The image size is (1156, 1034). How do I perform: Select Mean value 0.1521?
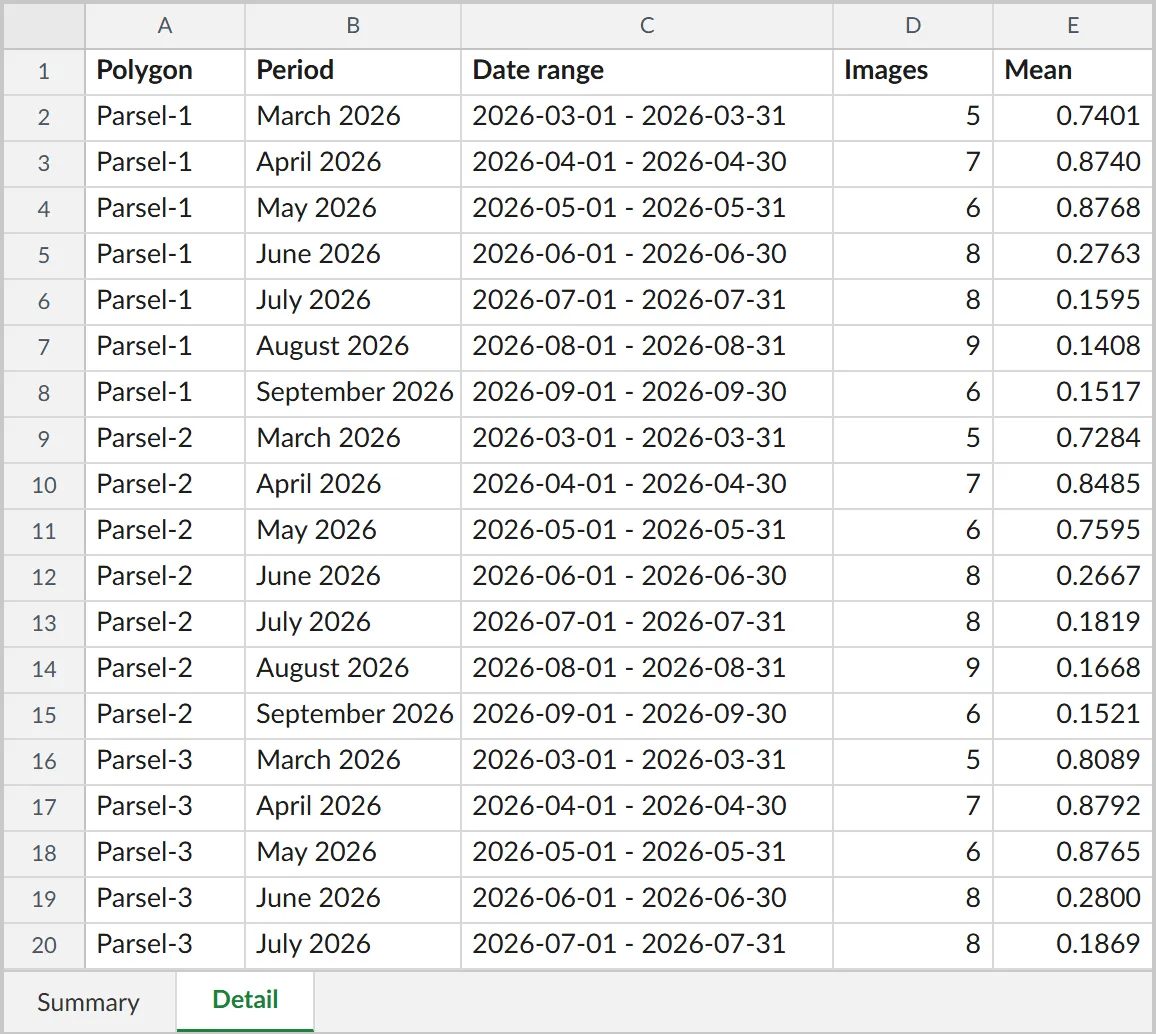tap(1073, 715)
